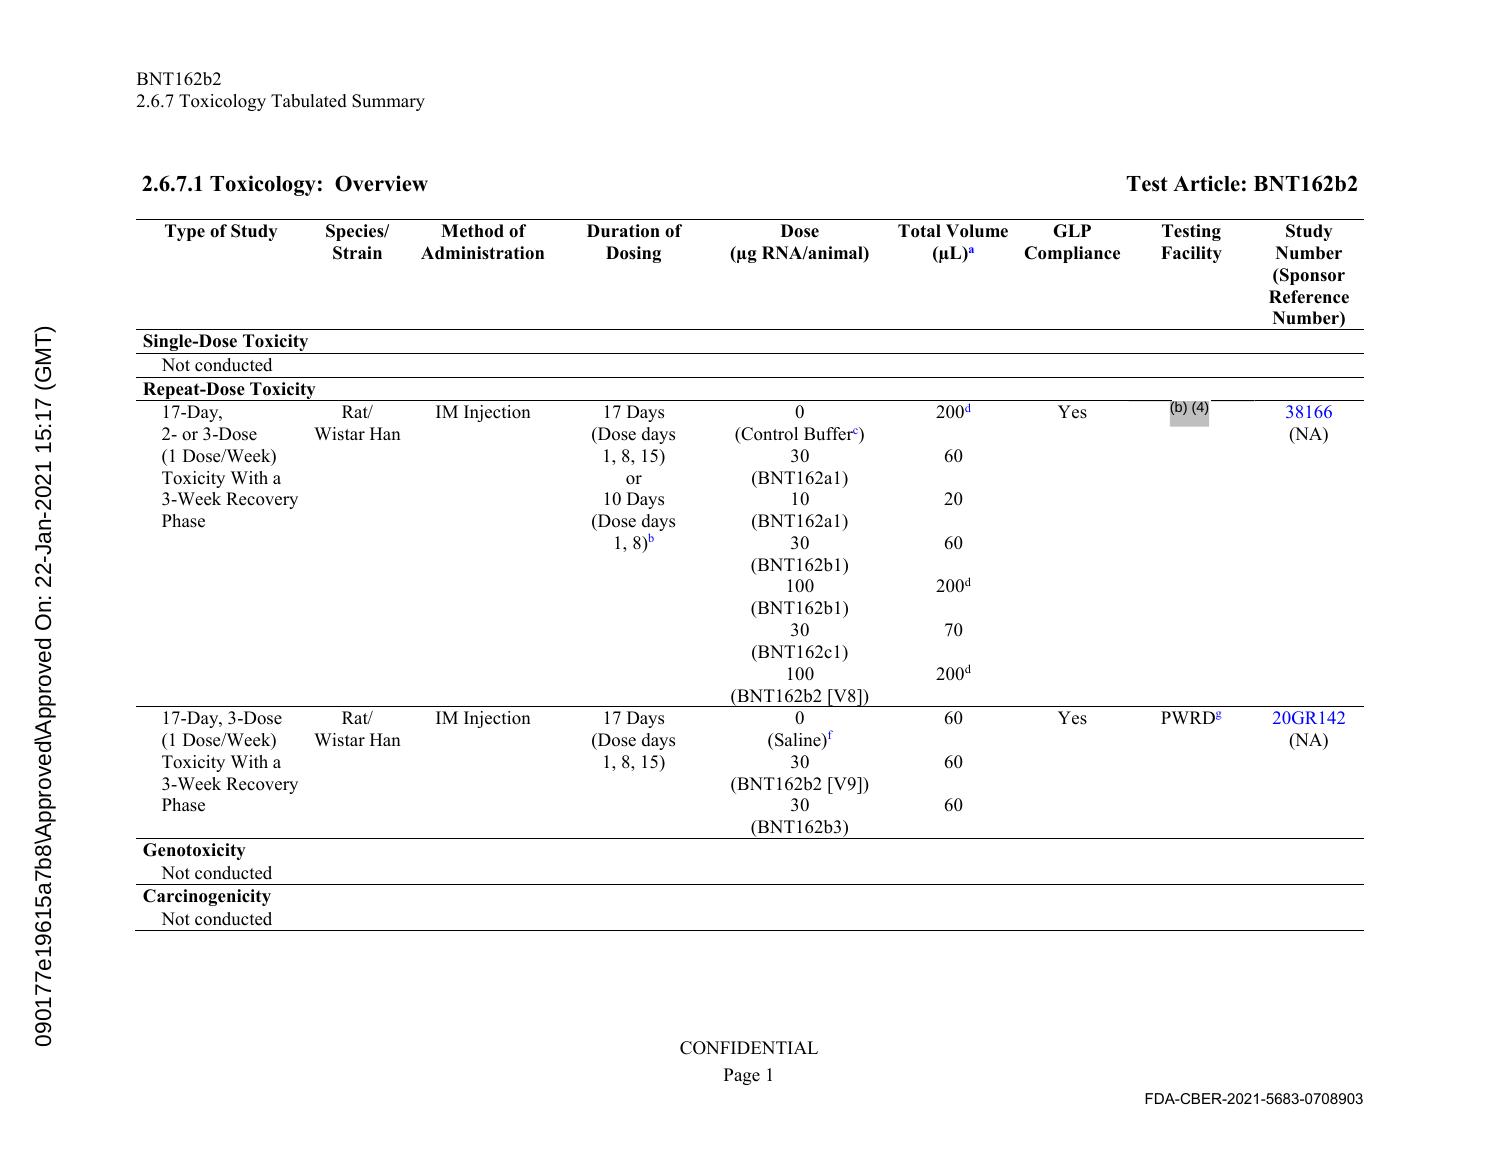
Task: Follow footnote b after dose days 1, 8
Action: (651, 540)
